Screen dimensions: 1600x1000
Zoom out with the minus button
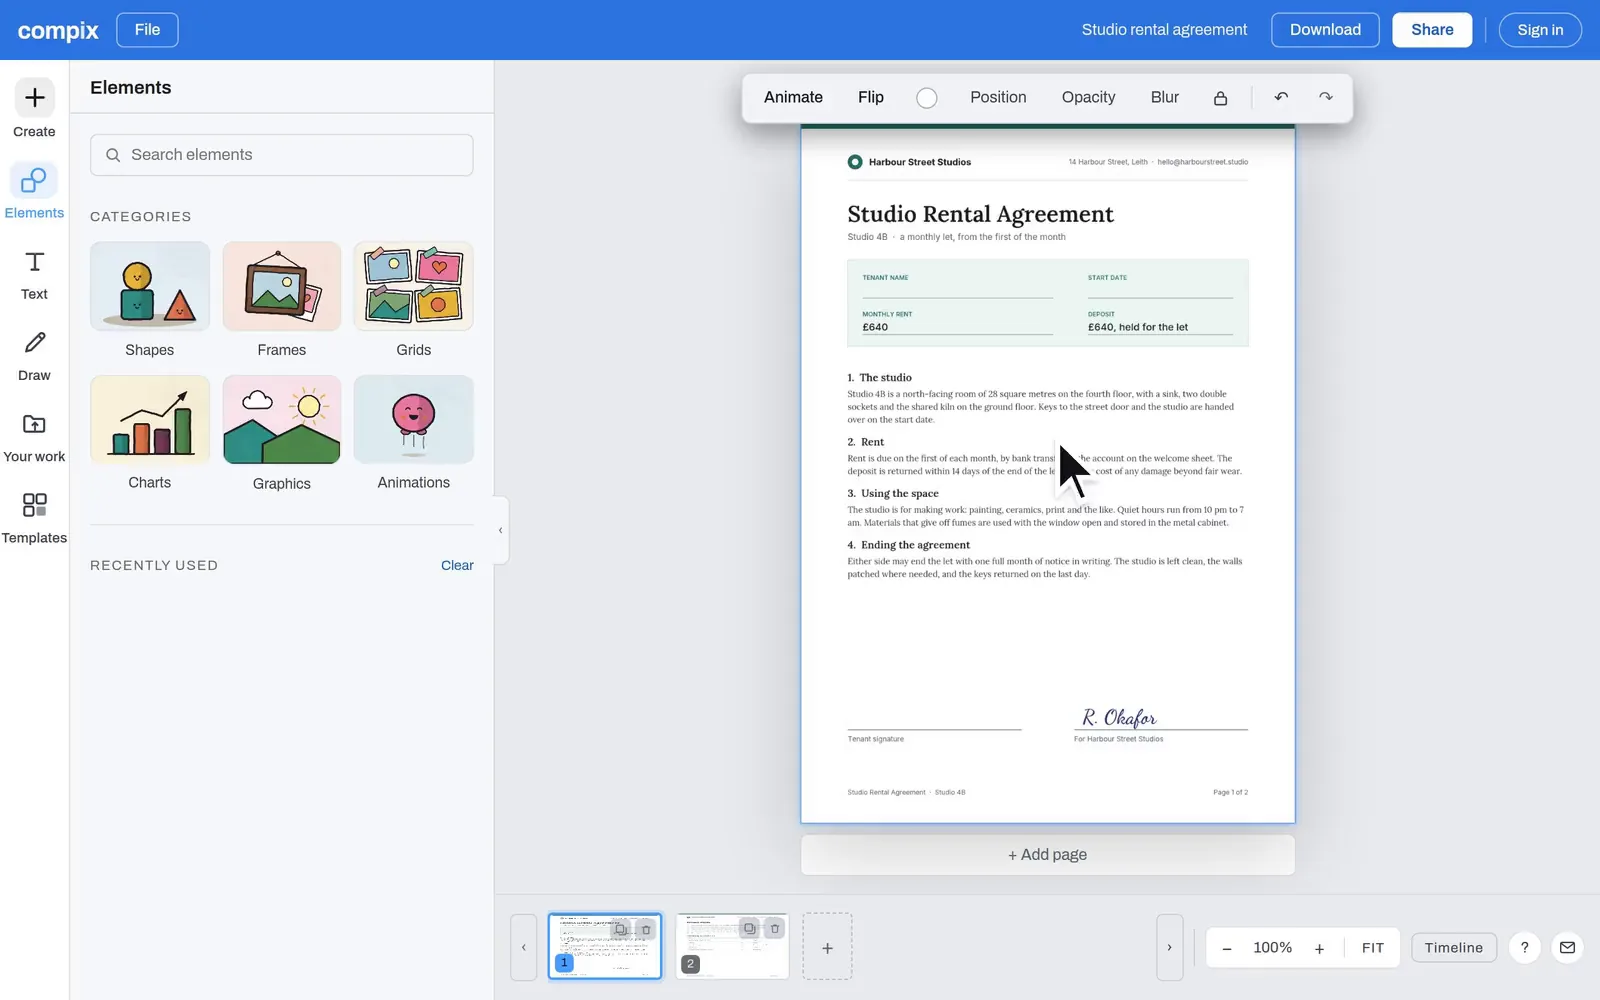[1227, 948]
